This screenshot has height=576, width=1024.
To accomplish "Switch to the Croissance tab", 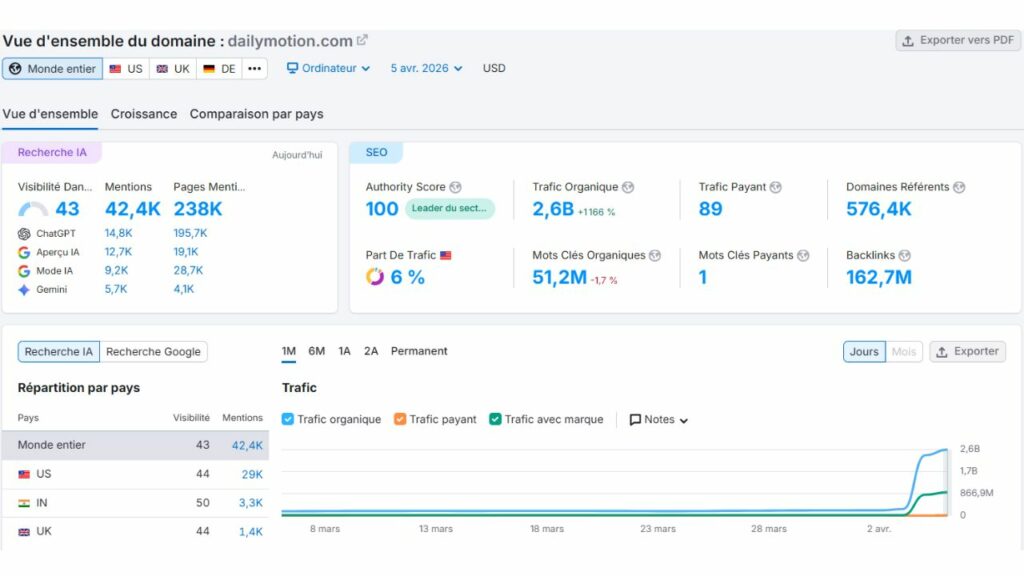I will [x=143, y=114].
